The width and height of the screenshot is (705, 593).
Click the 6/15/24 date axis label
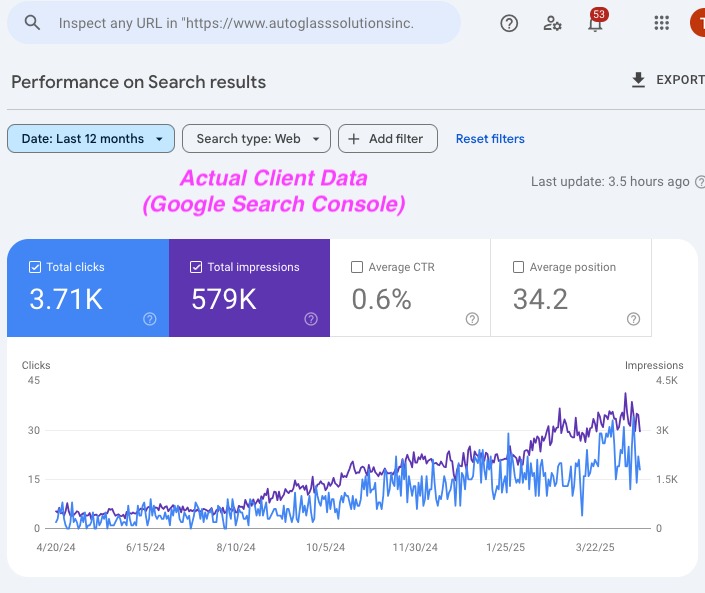tap(145, 547)
